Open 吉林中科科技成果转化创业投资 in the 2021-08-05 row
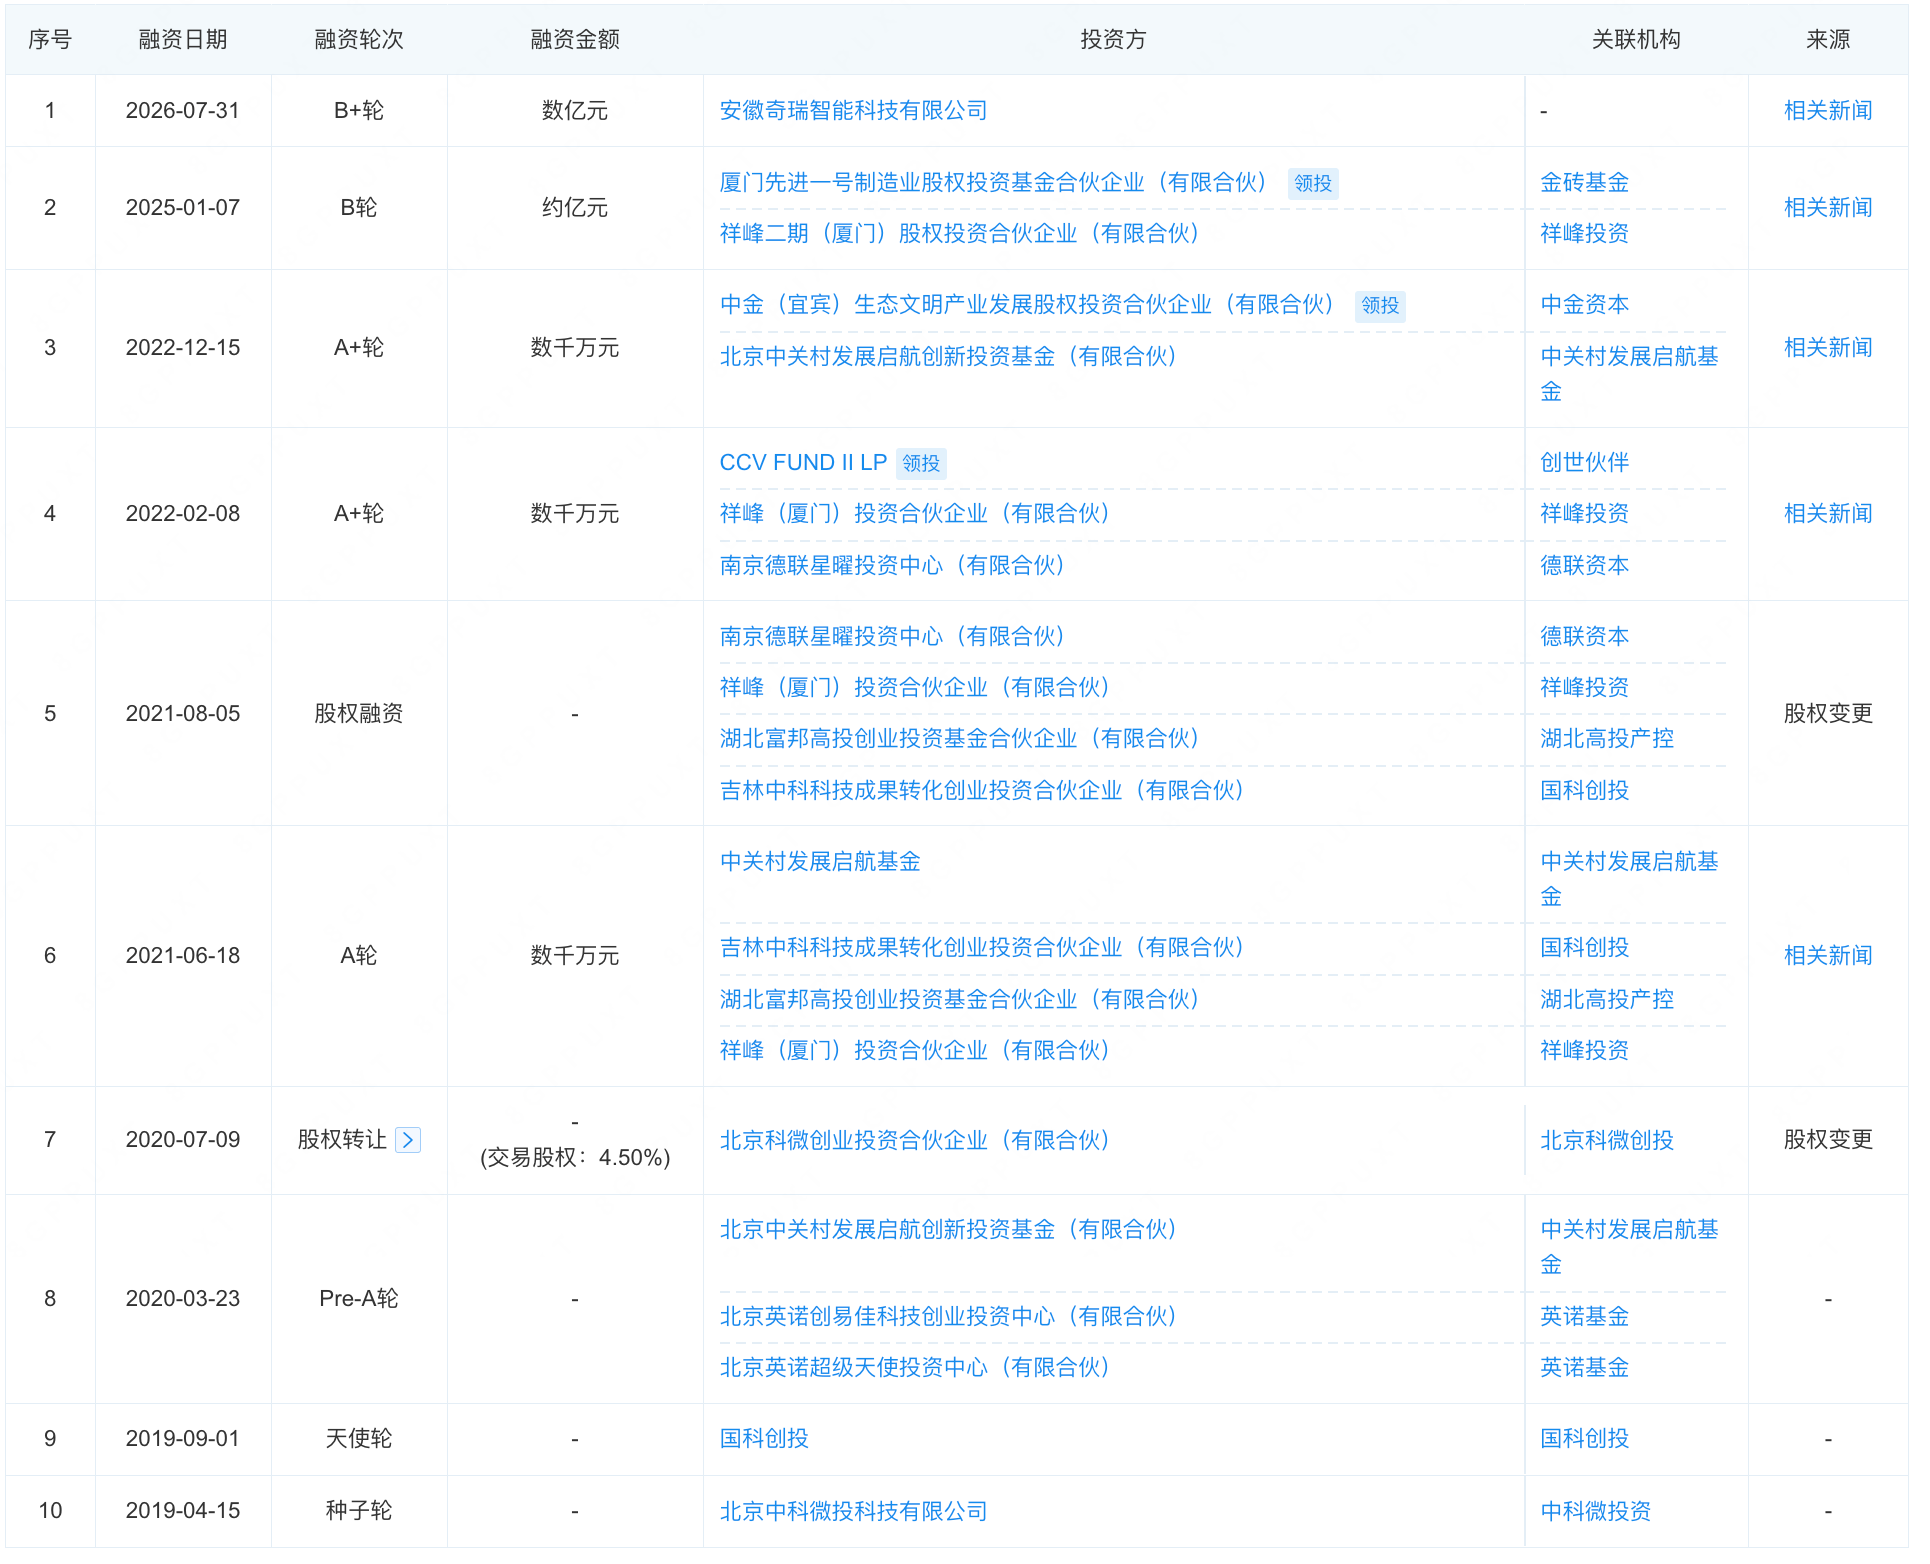Image resolution: width=1930 pixels, height=1564 pixels. click(x=982, y=791)
